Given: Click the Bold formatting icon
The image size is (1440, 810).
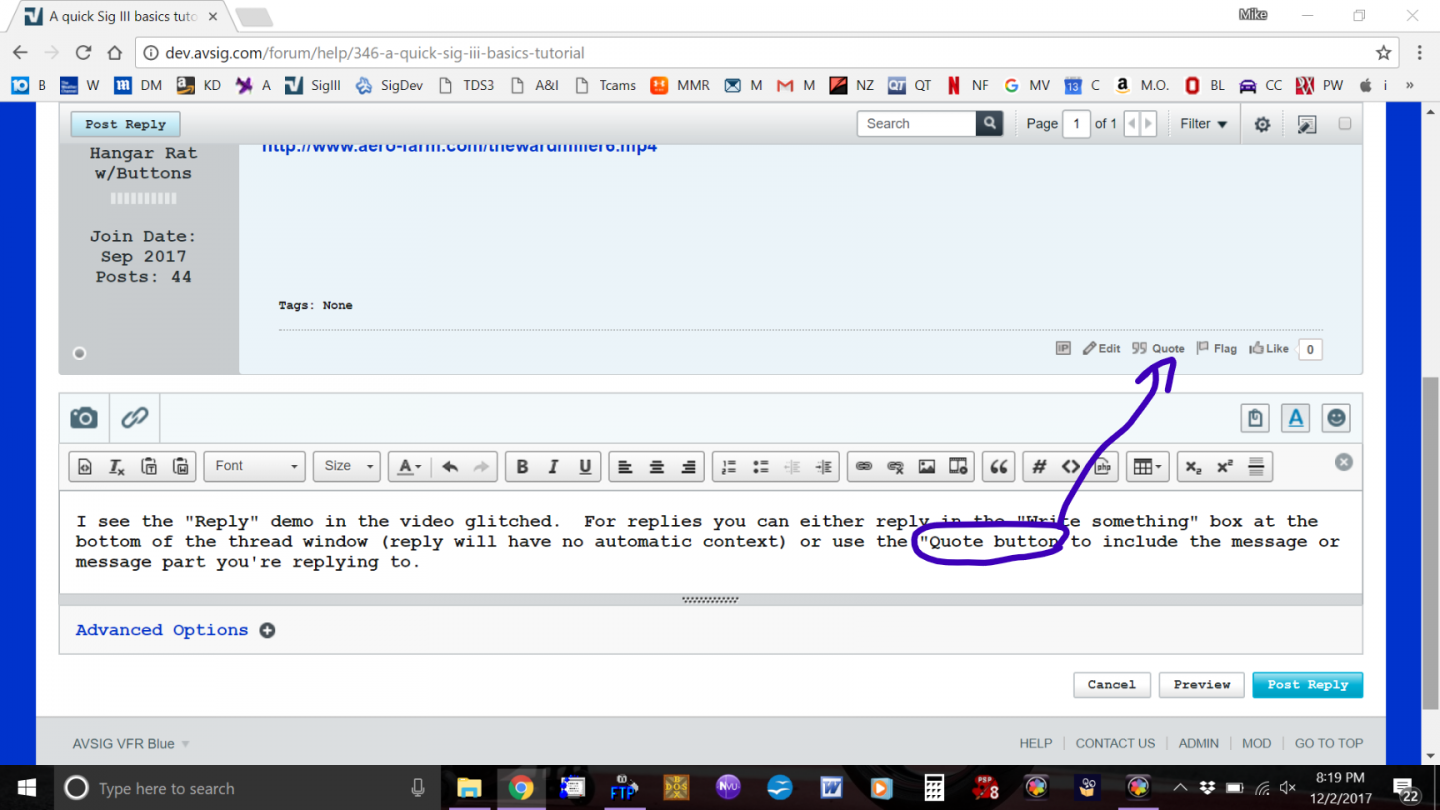Looking at the screenshot, I should (521, 467).
